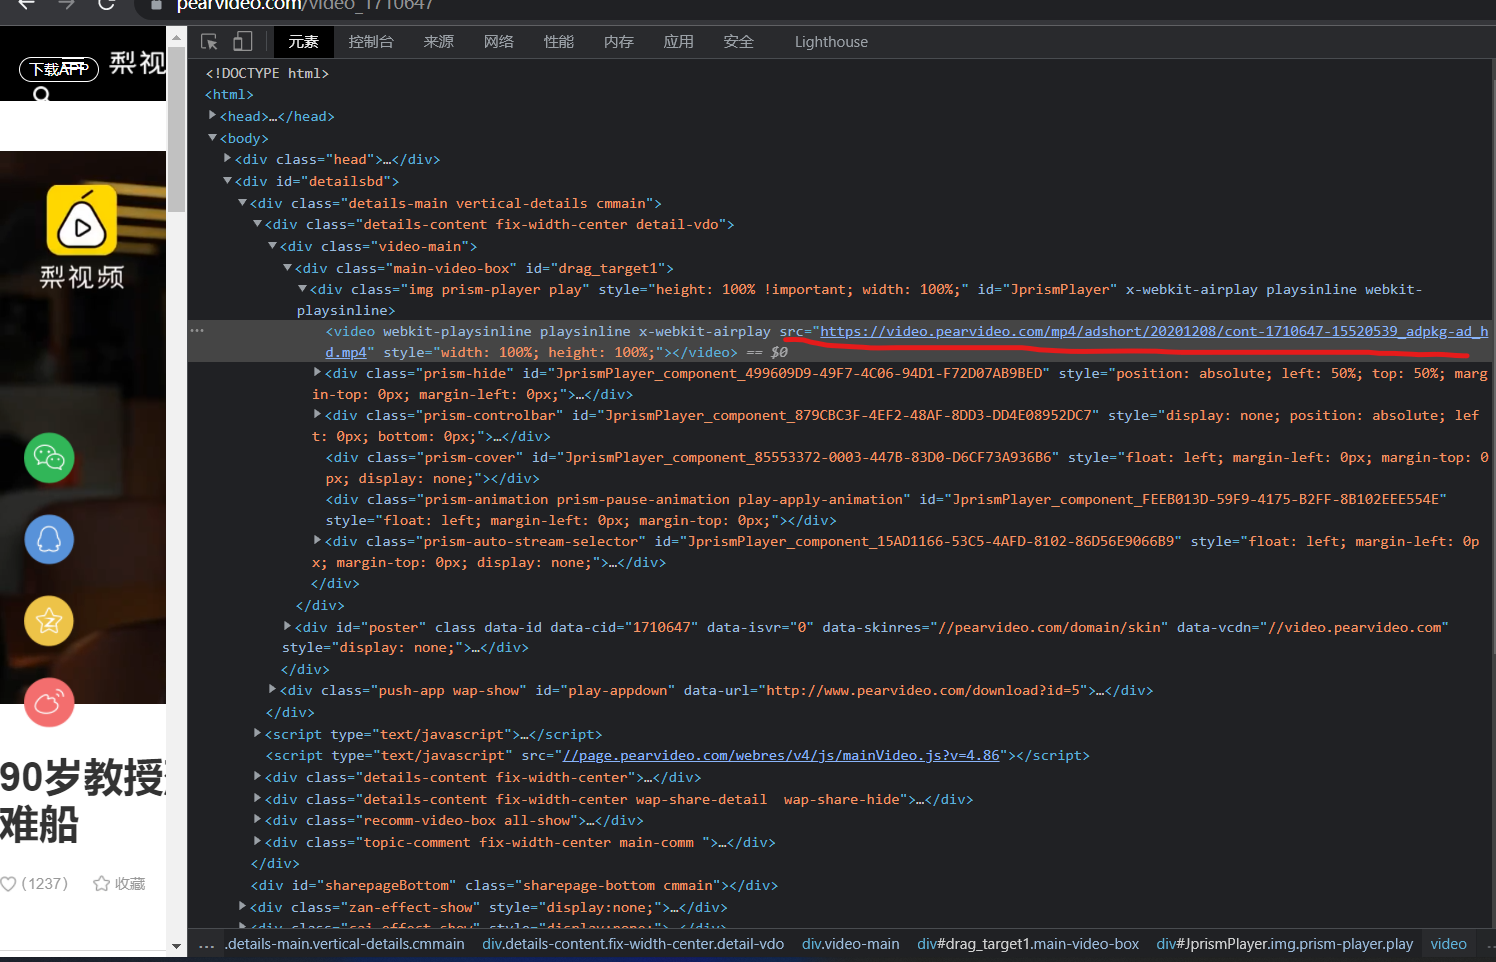Select the div#JprismPlayer.img.prism-player.play breadcrumb

coord(1285,944)
